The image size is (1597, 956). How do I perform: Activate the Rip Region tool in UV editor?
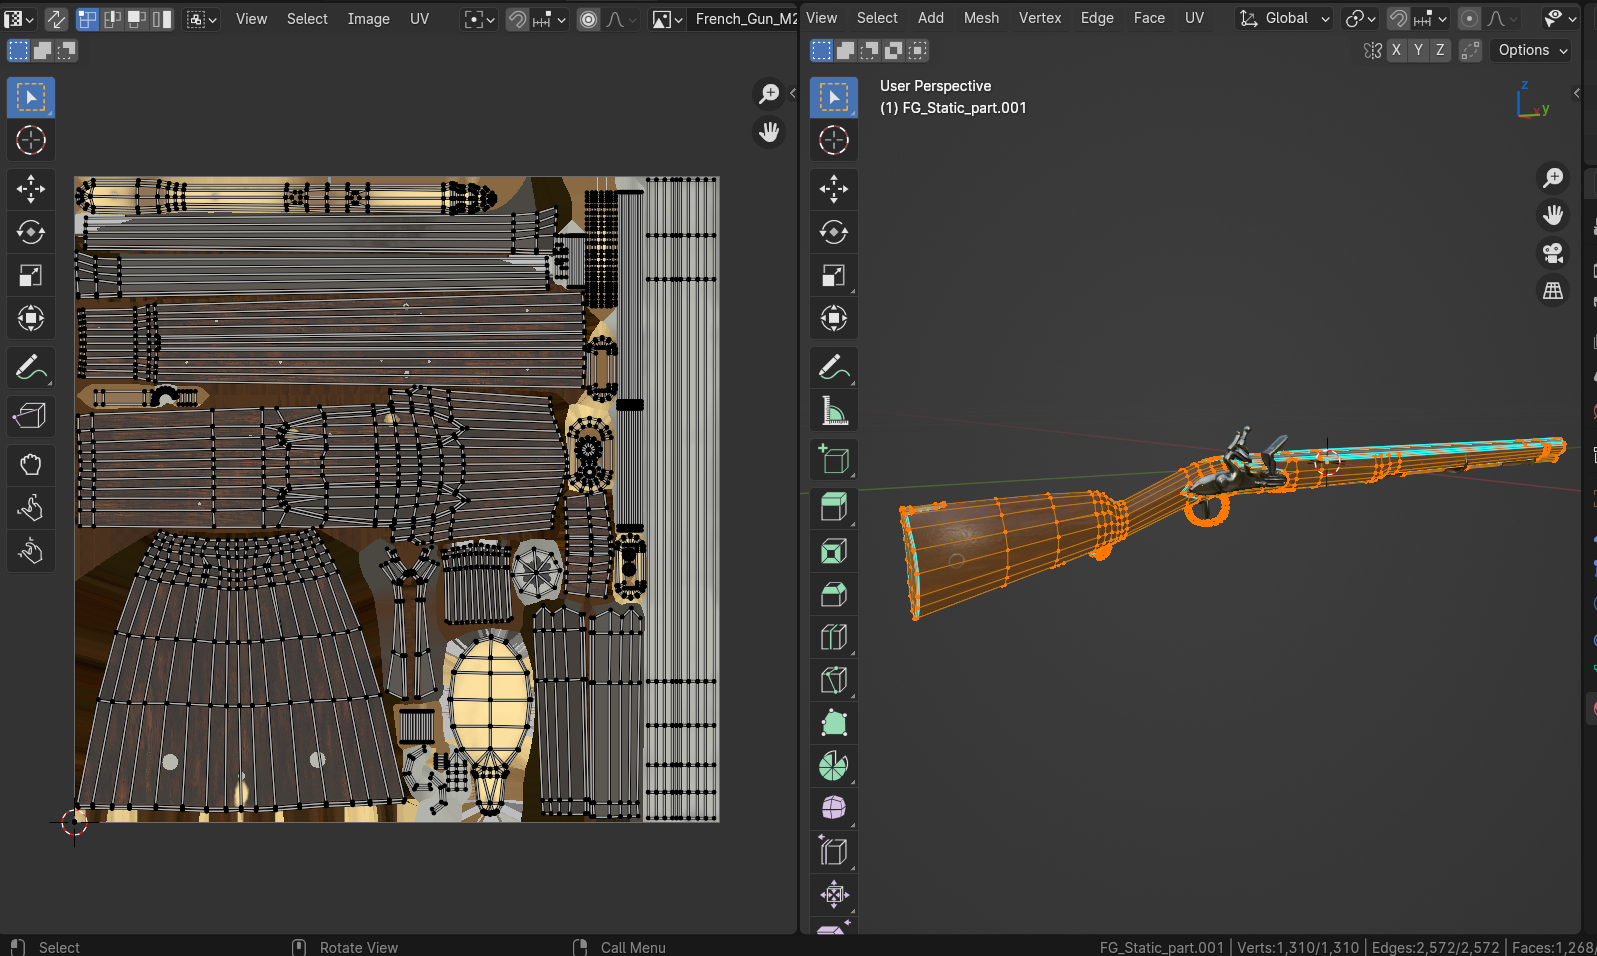coord(30,415)
